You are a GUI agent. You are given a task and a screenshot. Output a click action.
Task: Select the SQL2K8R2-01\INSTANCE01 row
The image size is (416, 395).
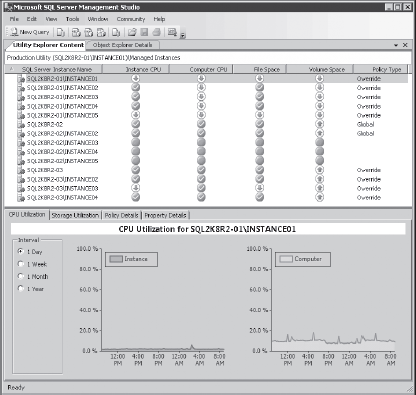pyautogui.click(x=206, y=79)
